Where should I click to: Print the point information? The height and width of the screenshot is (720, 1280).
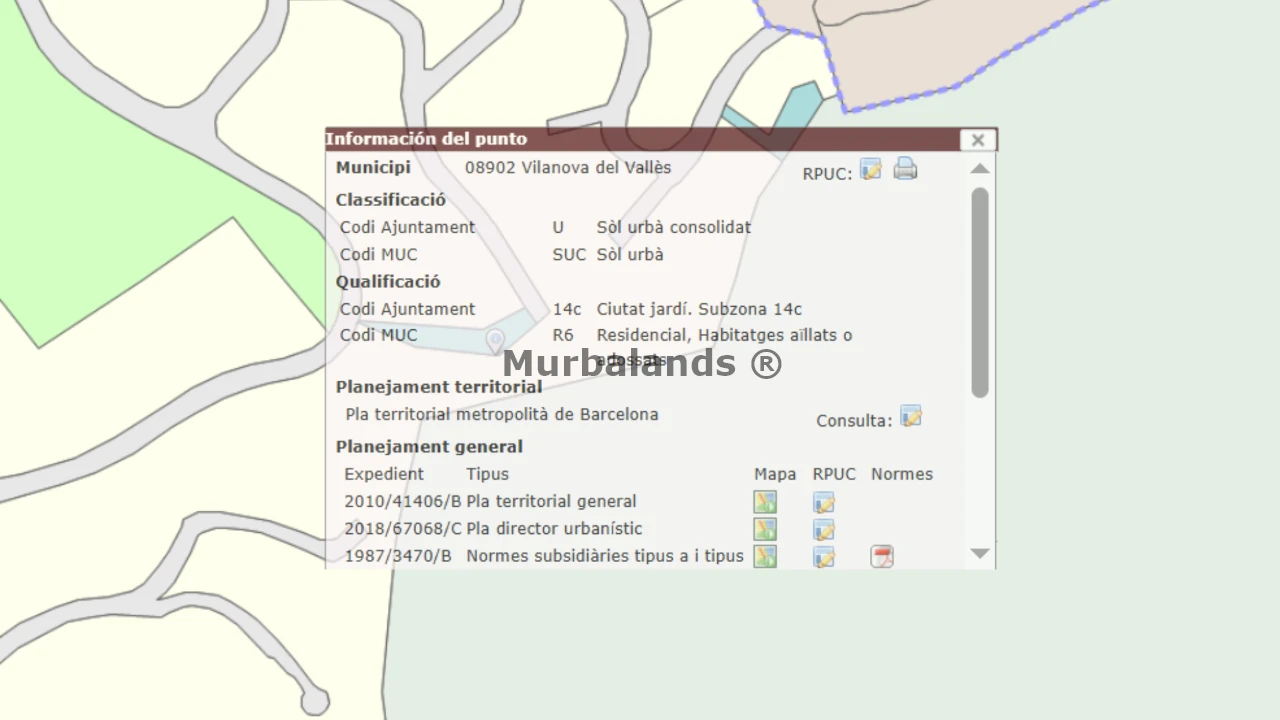(x=905, y=169)
